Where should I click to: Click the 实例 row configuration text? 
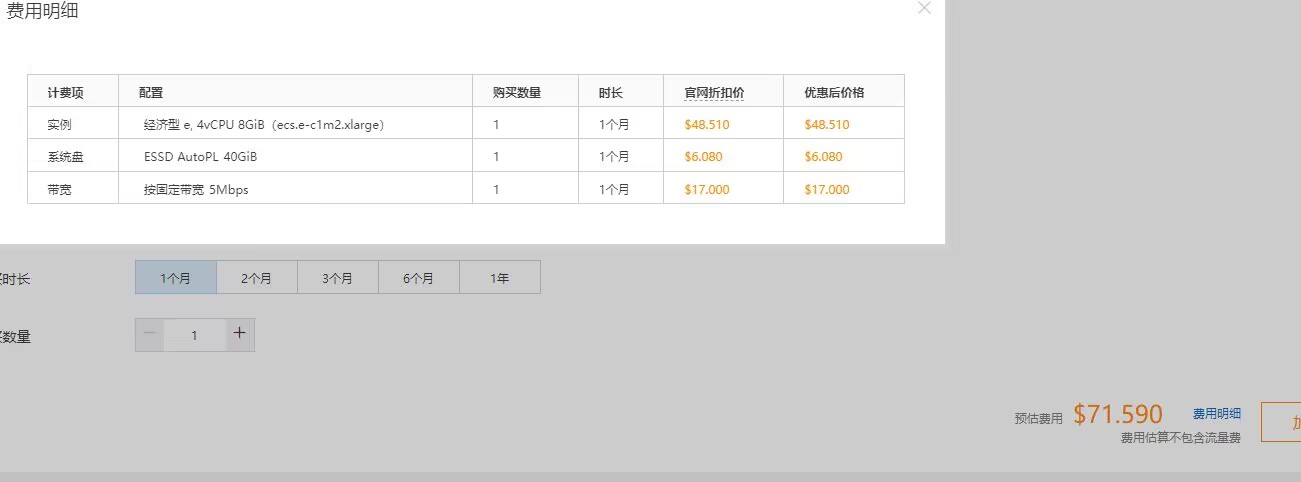[x=264, y=125]
